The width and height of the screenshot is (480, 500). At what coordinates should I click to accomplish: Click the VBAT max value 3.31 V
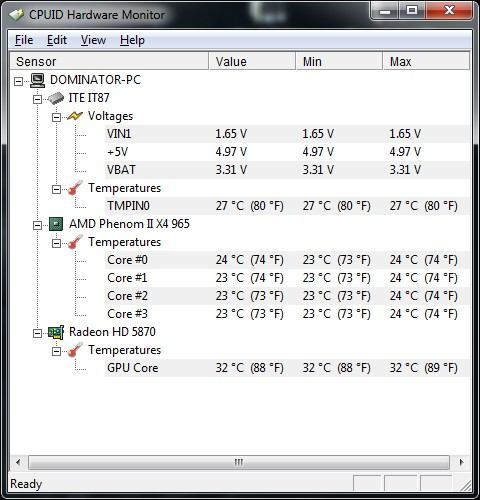[x=405, y=170]
